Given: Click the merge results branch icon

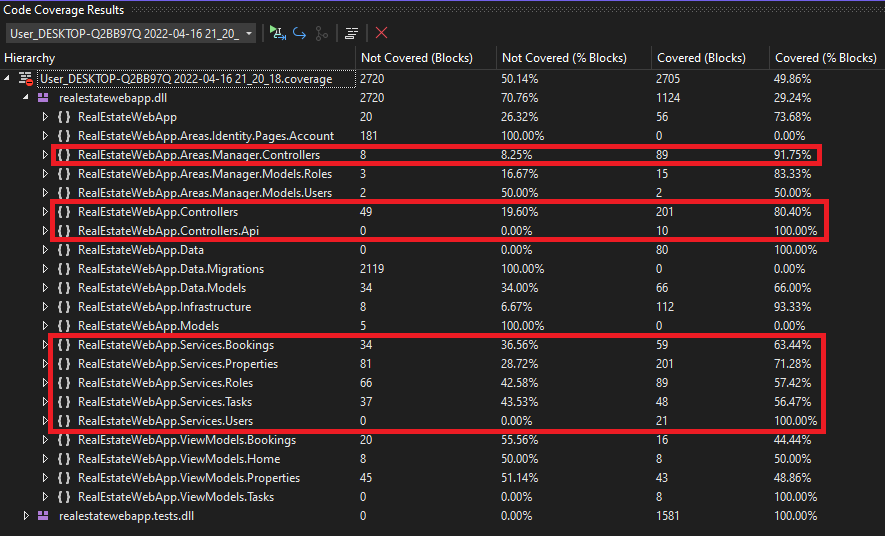Looking at the screenshot, I should point(322,33).
